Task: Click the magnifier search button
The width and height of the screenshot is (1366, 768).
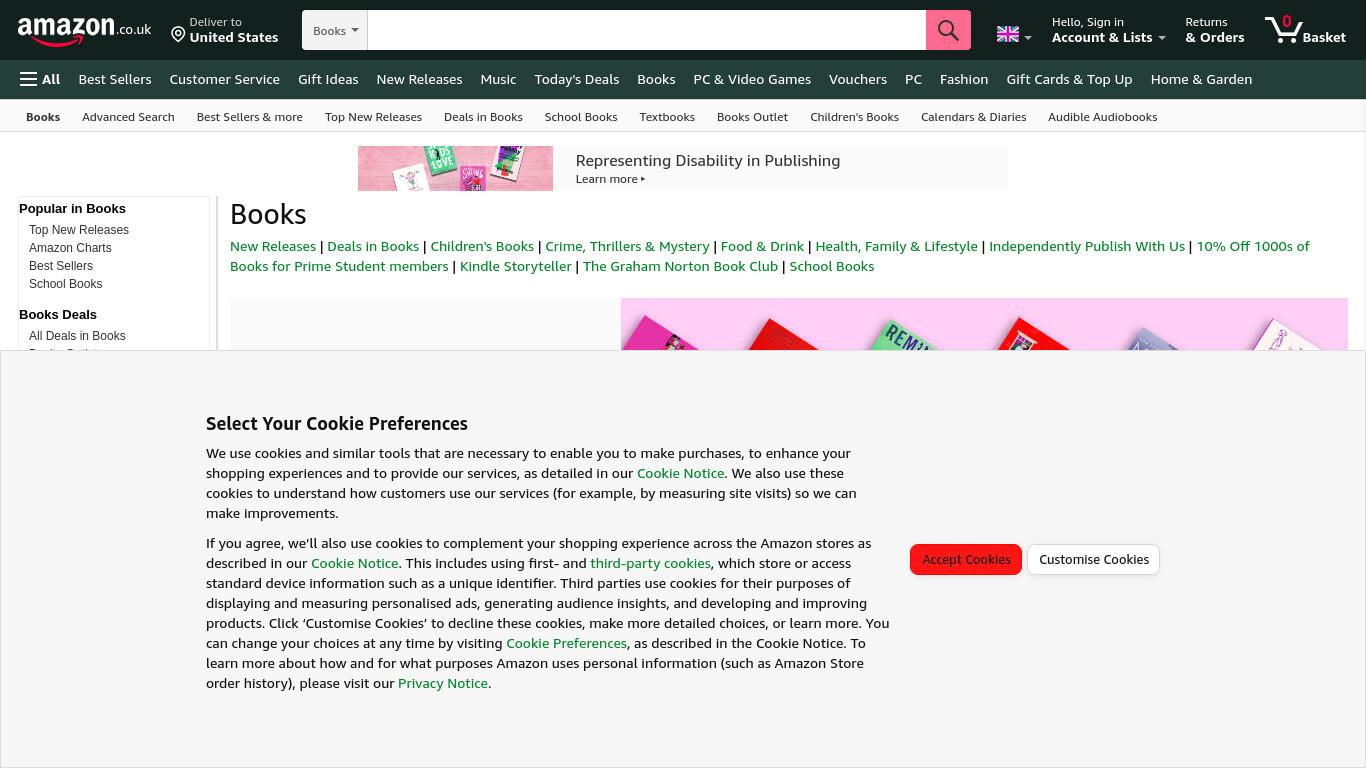Action: pos(948,30)
